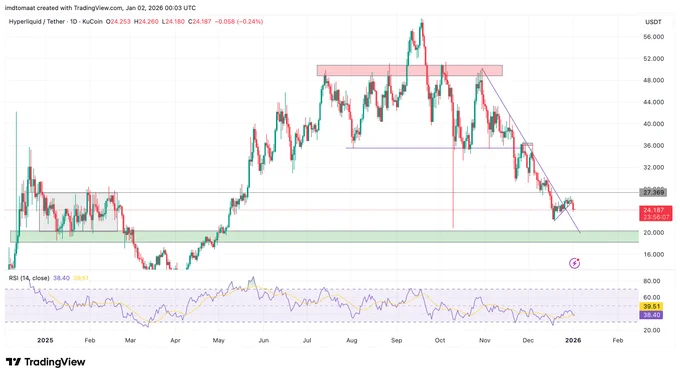Screen dimensions: 680x377
Task: Click the 38.40 RSI value in legend
Action: point(61,278)
